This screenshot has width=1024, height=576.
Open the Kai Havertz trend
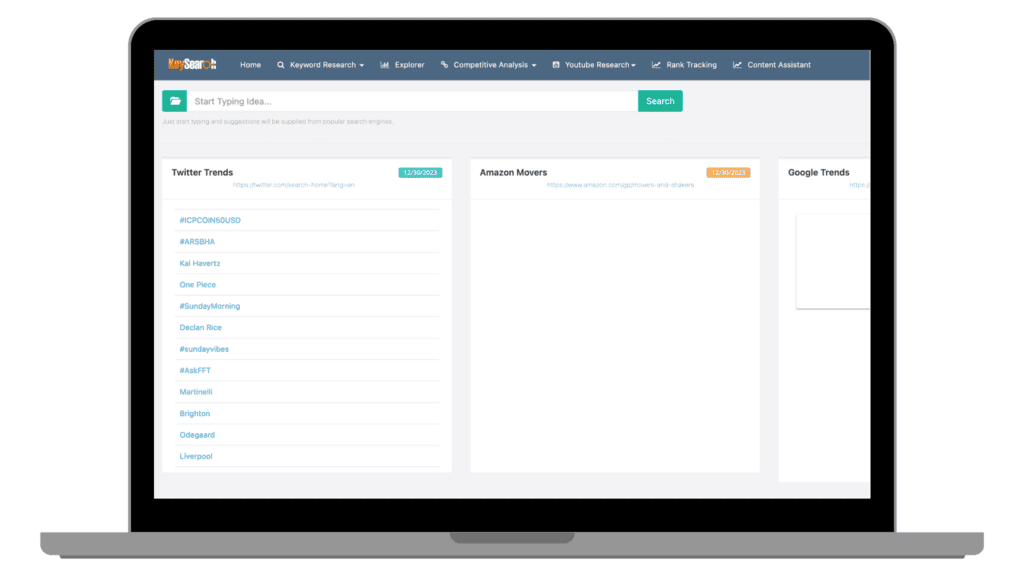(200, 263)
